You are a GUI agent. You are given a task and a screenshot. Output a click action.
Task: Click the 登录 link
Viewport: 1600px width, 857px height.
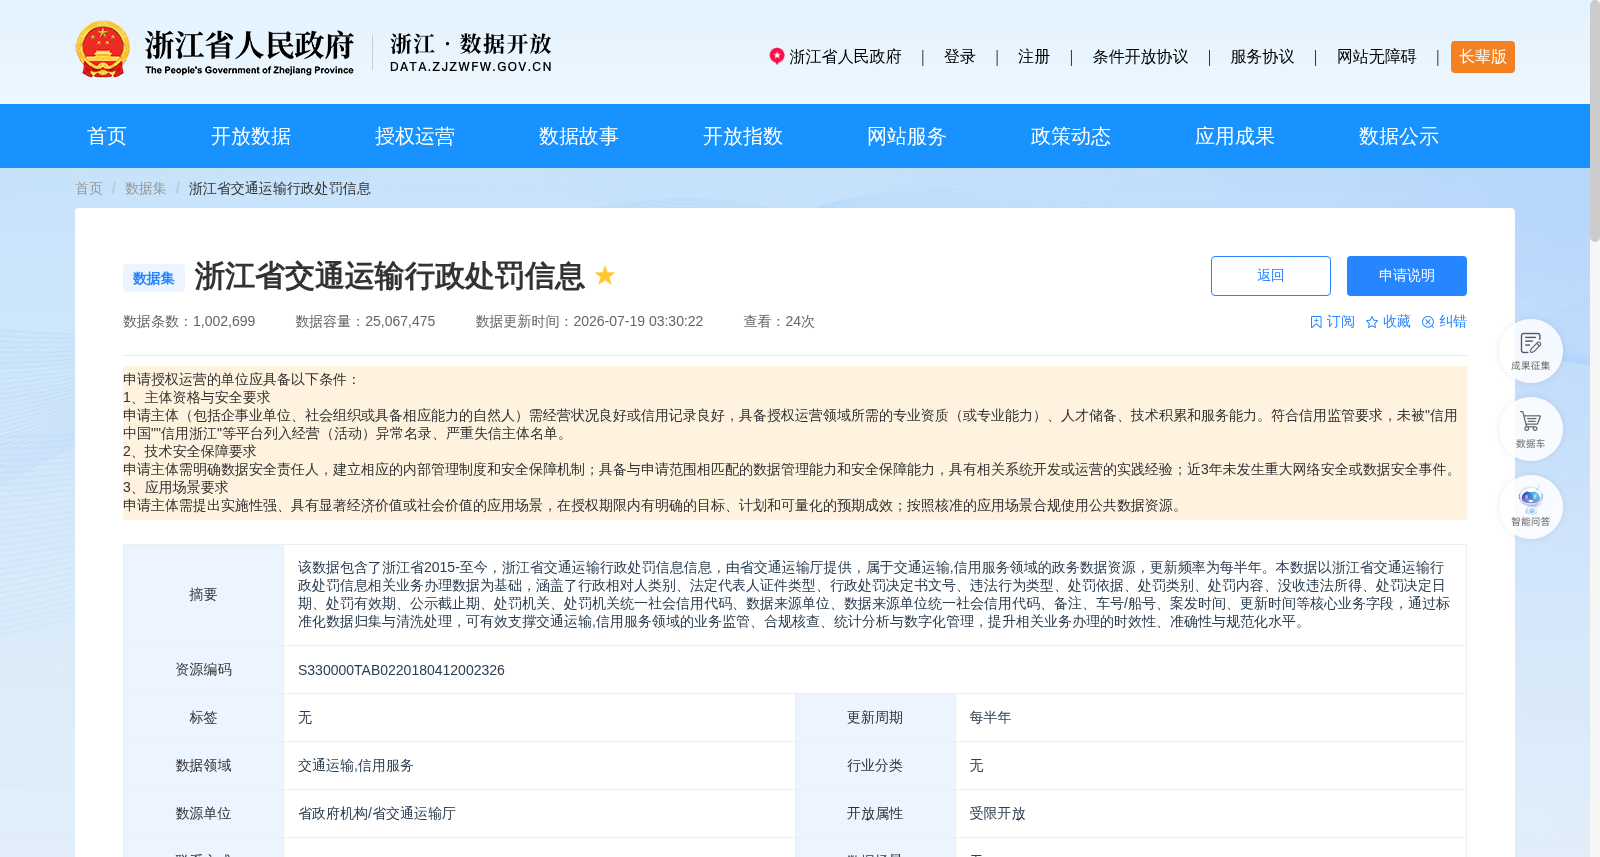[x=960, y=57]
